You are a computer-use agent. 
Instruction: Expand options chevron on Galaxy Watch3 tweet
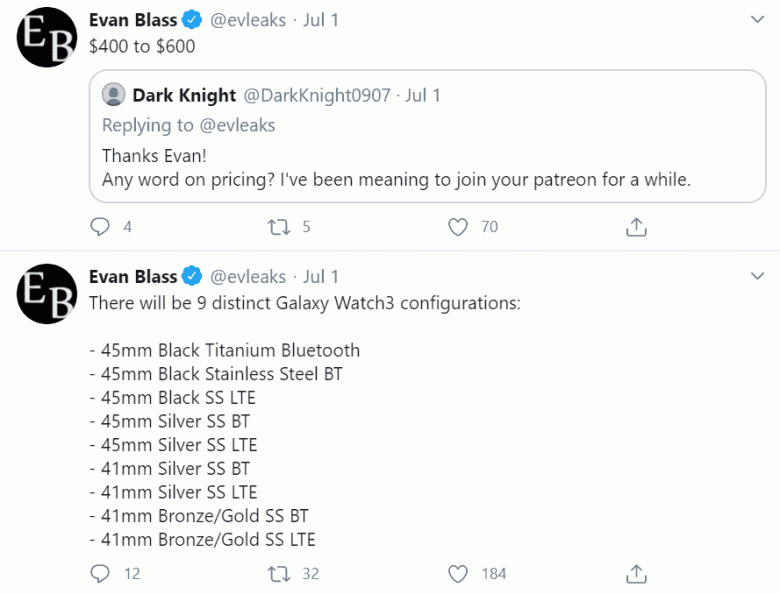click(757, 275)
